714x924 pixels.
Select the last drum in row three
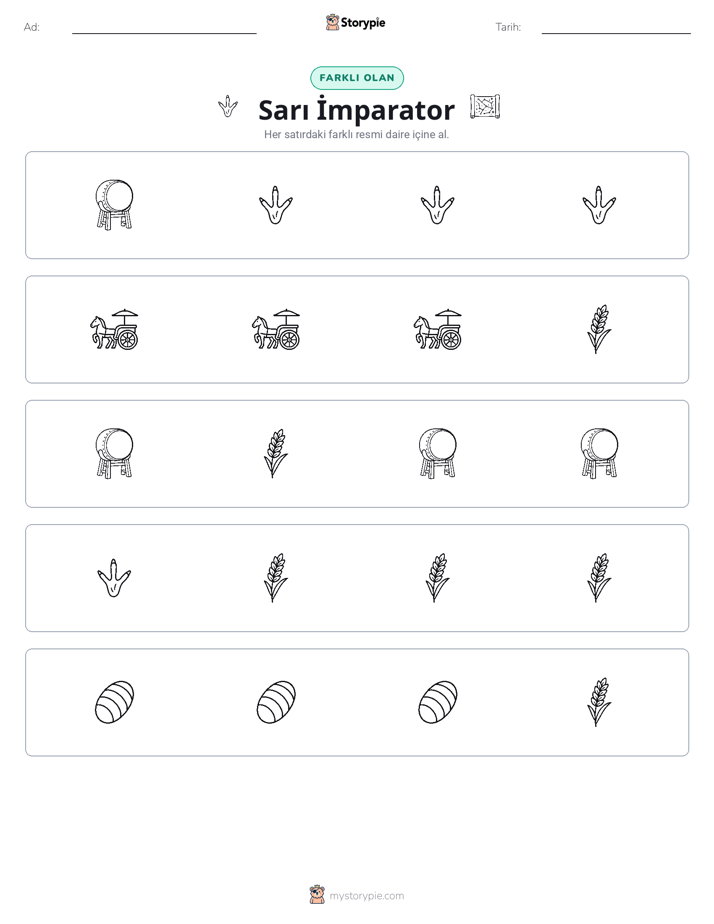[599, 453]
